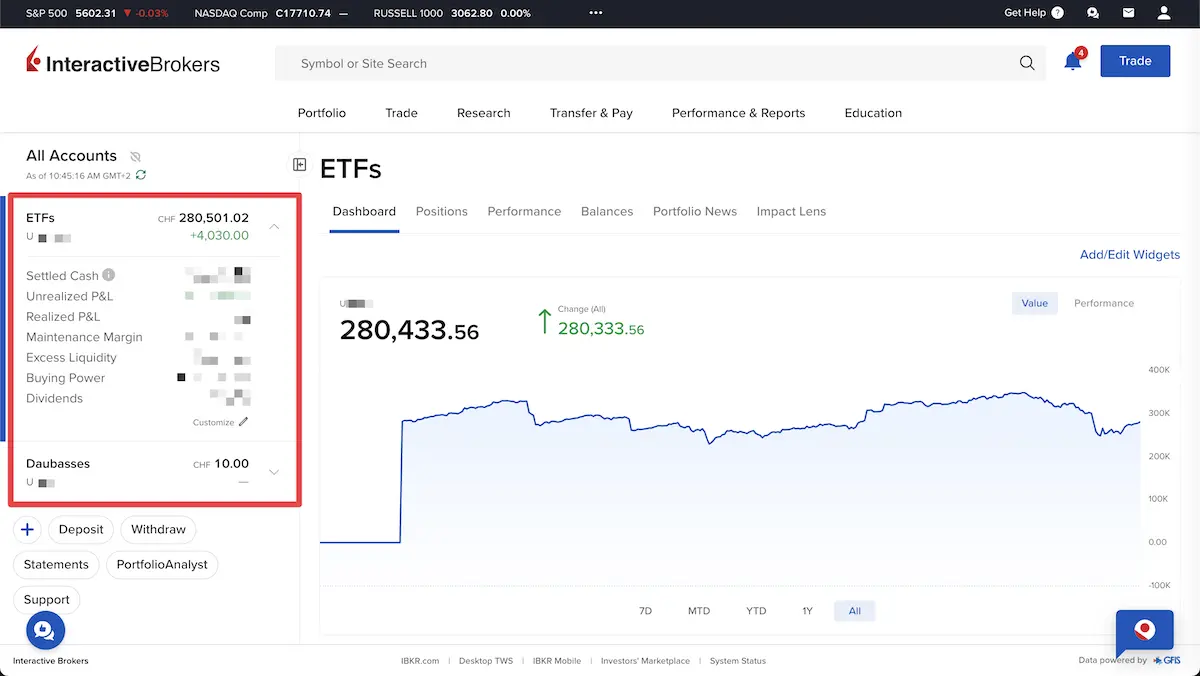Select the All chart range
The width and height of the screenshot is (1200, 676).
[x=854, y=611]
